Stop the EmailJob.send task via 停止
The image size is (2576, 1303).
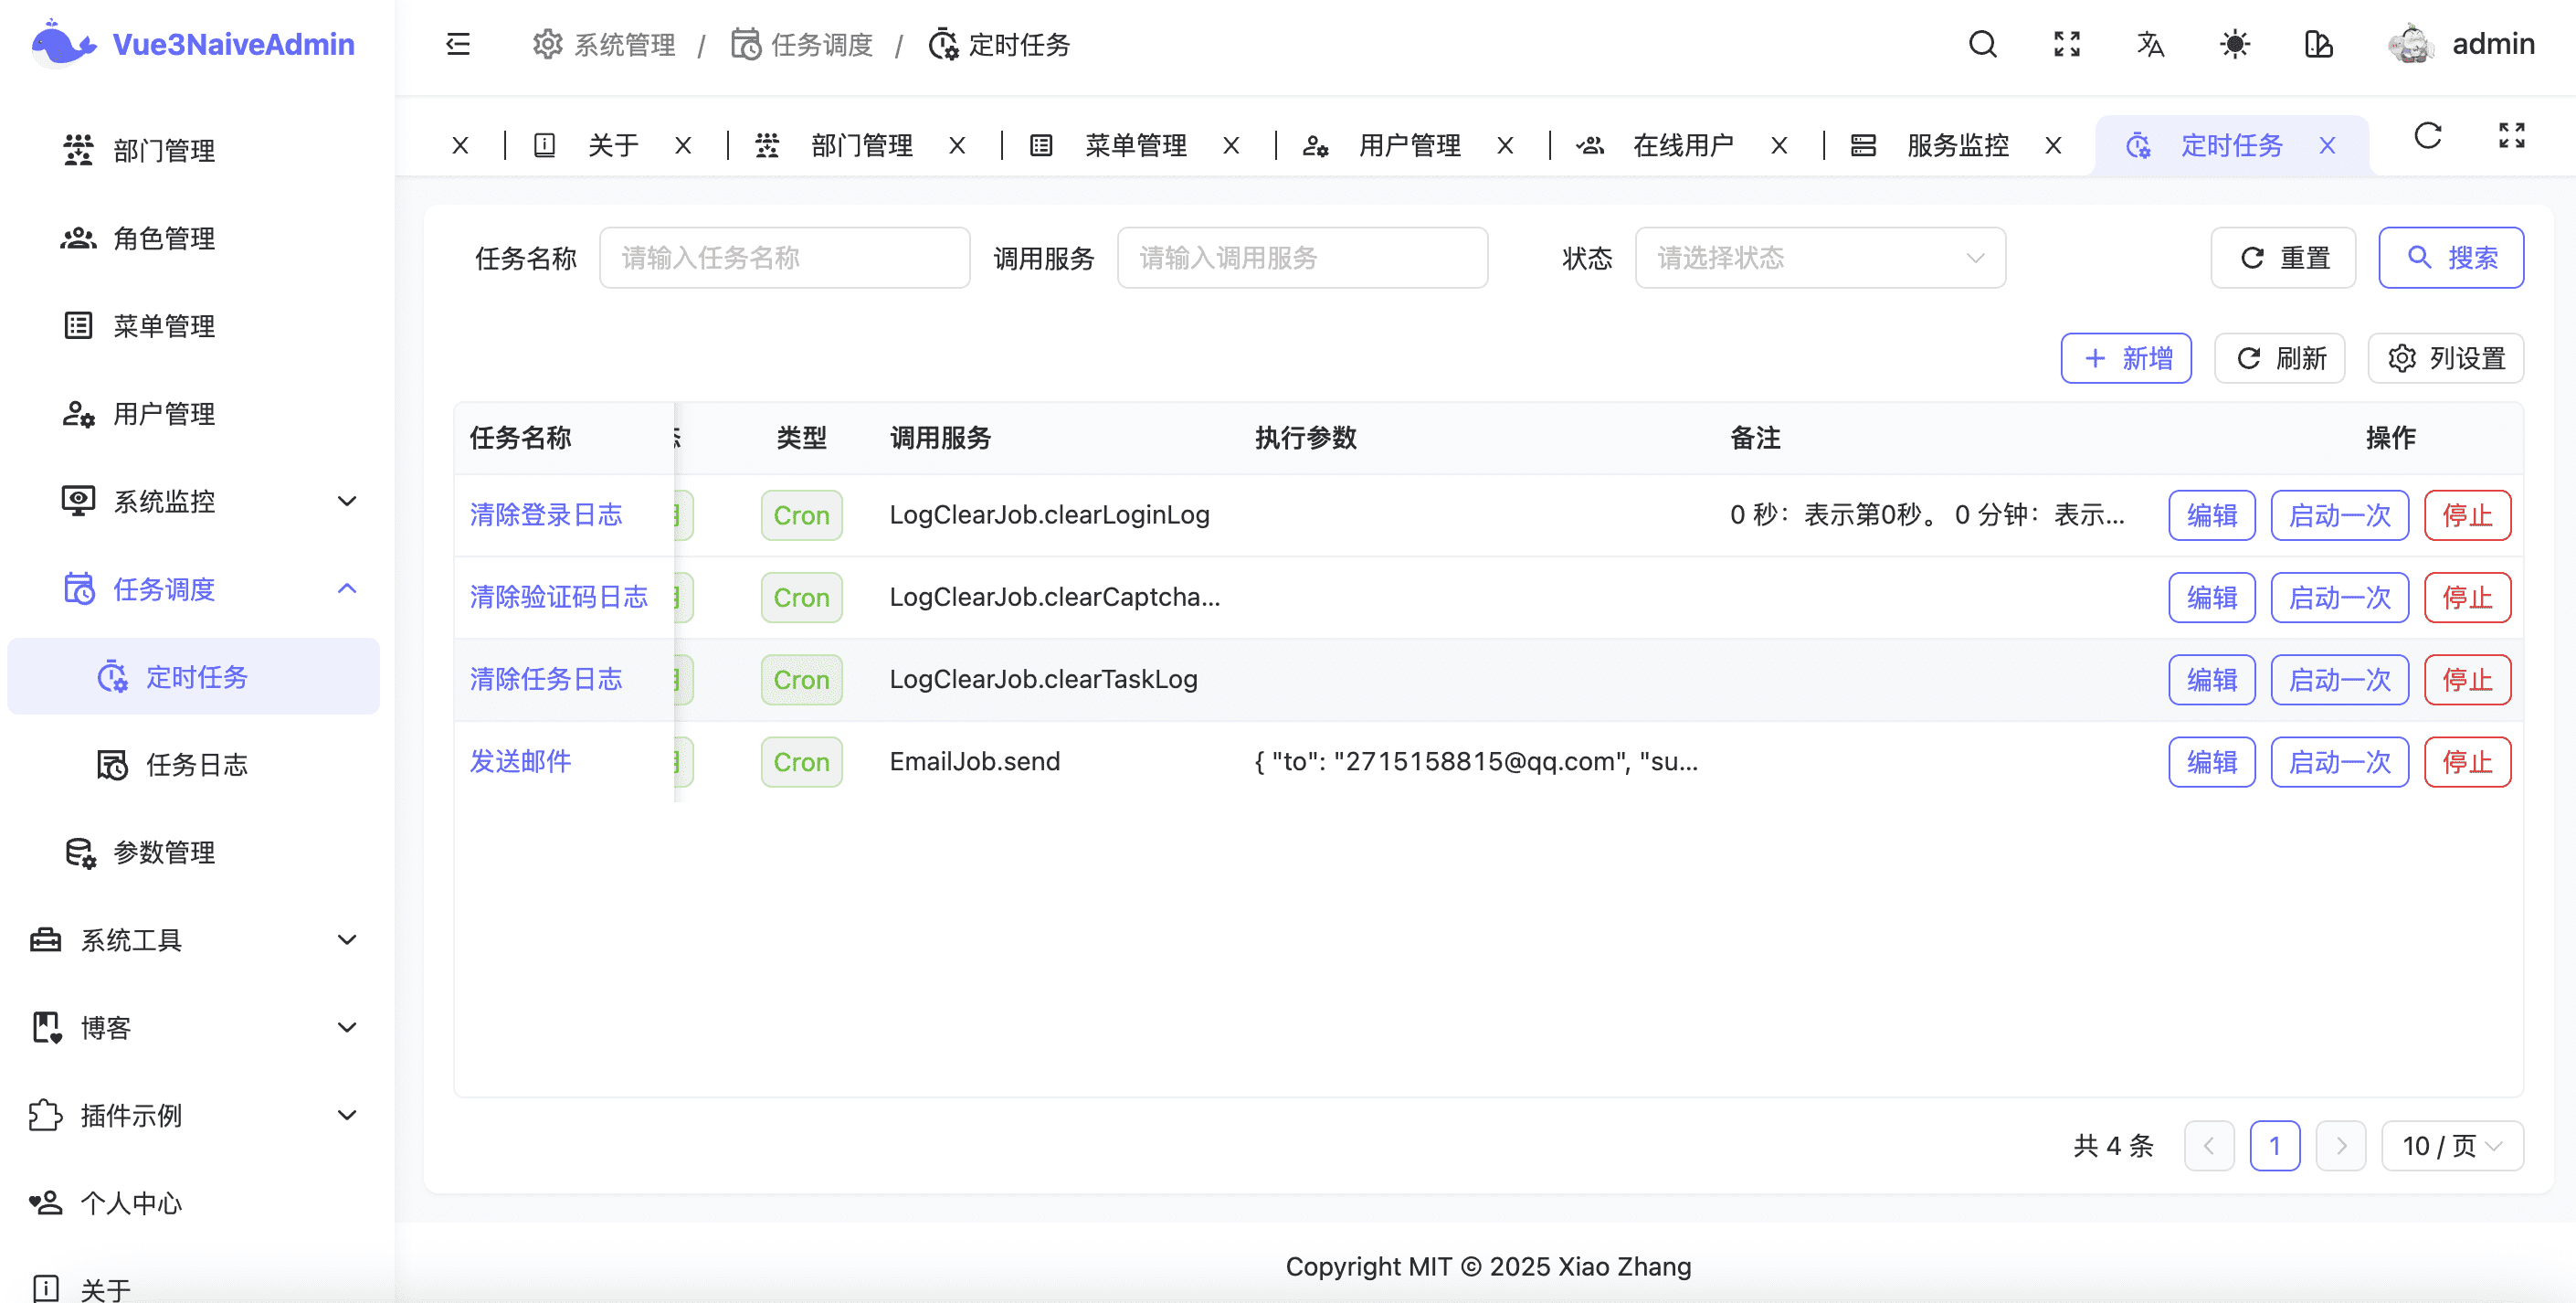[2468, 761]
